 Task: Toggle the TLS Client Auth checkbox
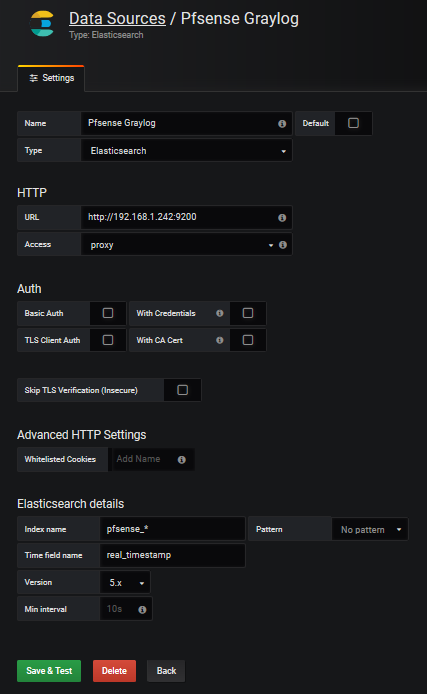tap(108, 340)
